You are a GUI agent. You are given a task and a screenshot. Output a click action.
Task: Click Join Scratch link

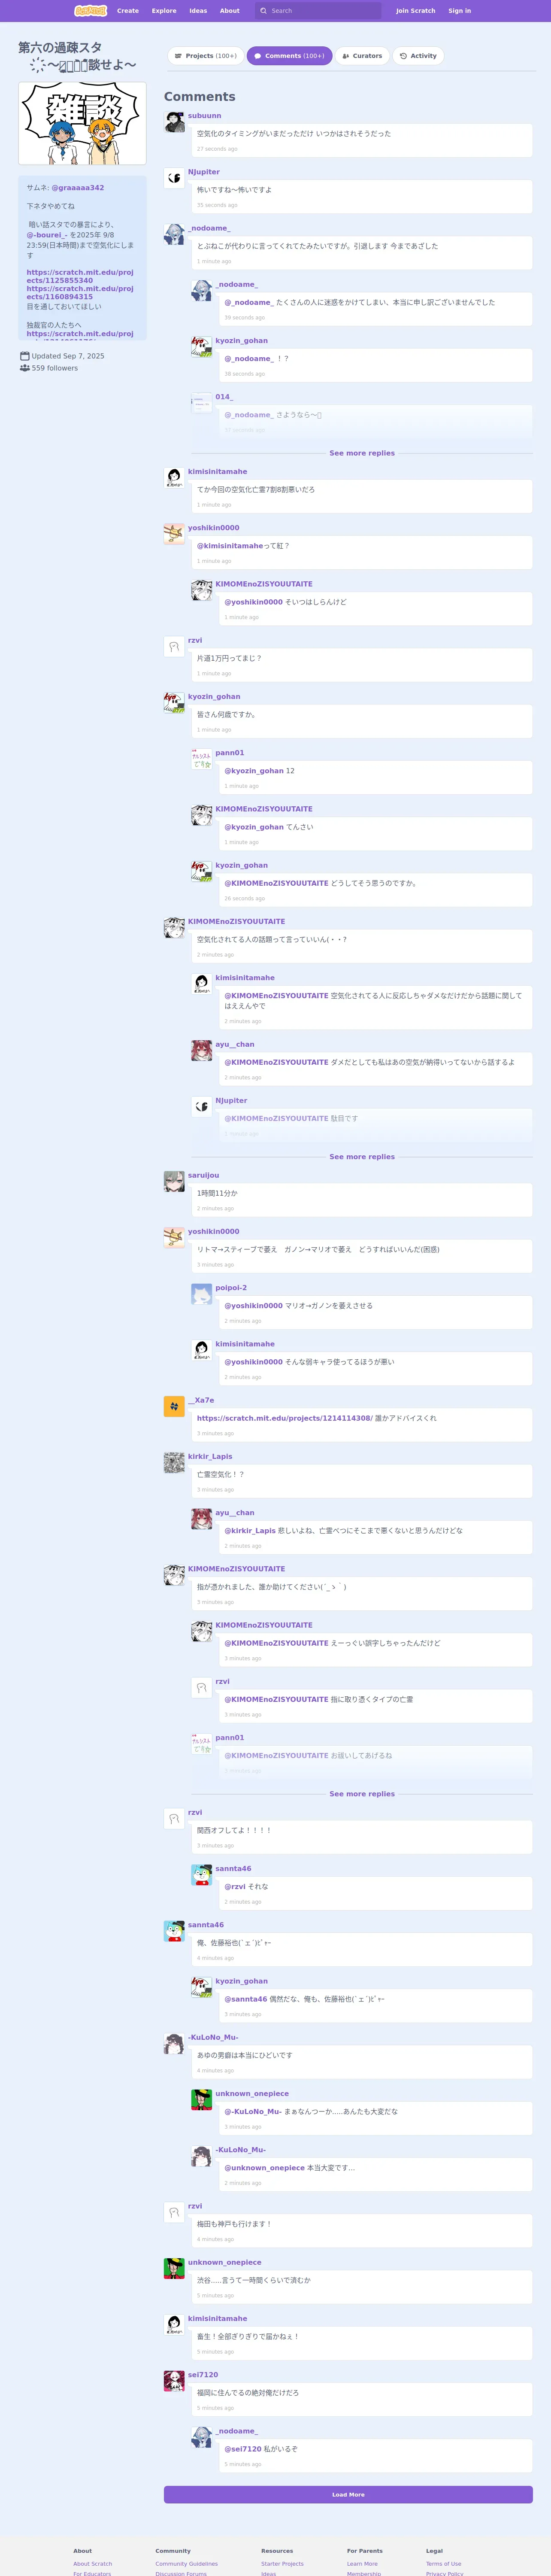tap(415, 11)
